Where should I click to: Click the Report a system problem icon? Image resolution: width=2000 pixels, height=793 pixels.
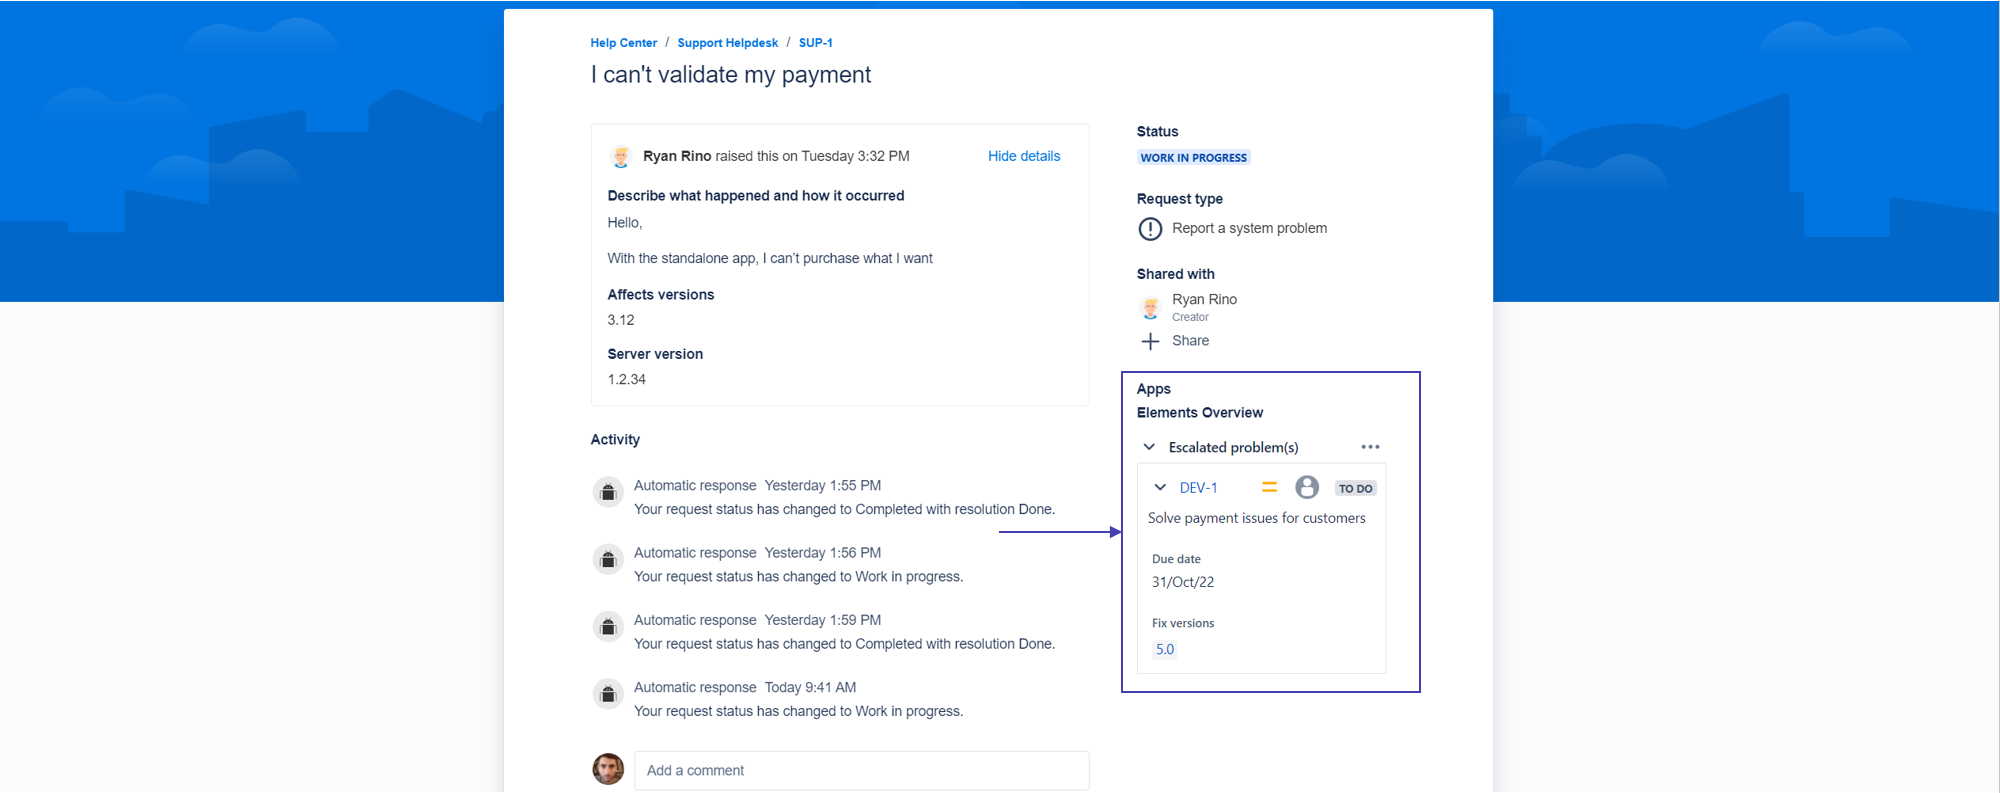(1150, 229)
